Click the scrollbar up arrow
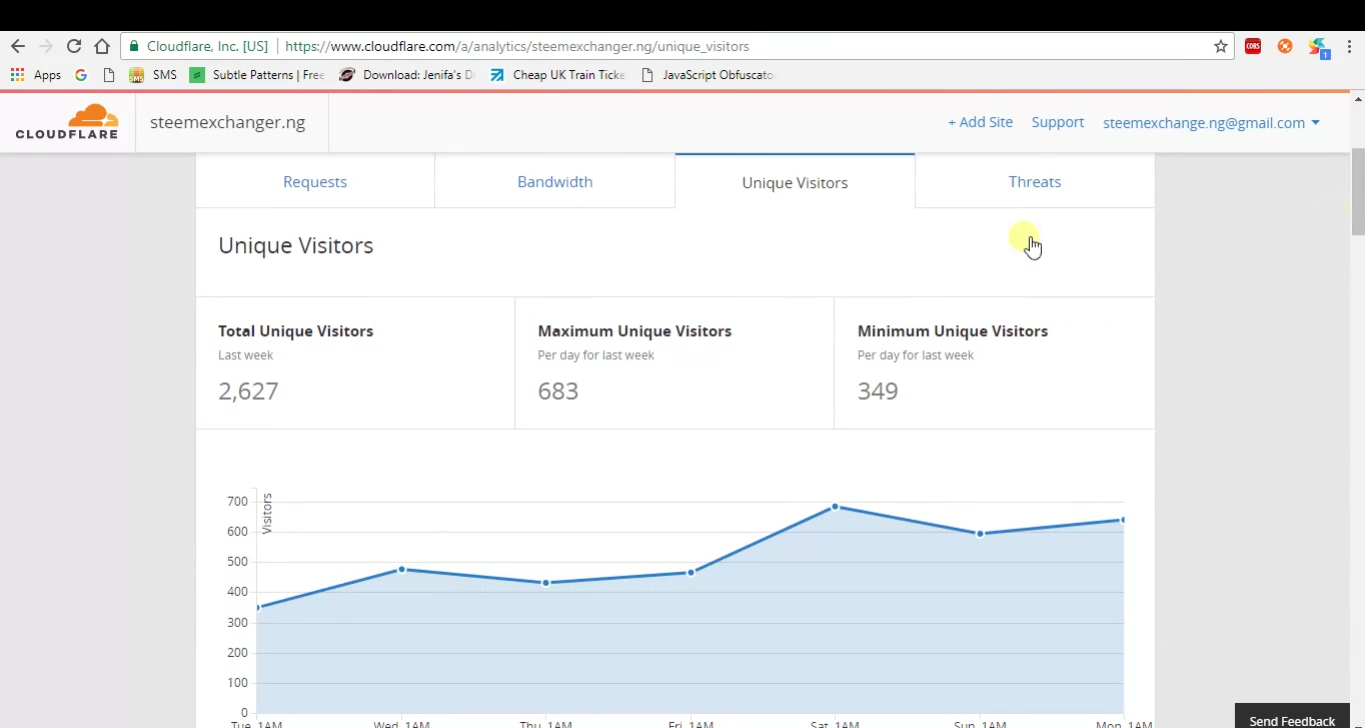1365x728 pixels. pyautogui.click(x=1358, y=99)
